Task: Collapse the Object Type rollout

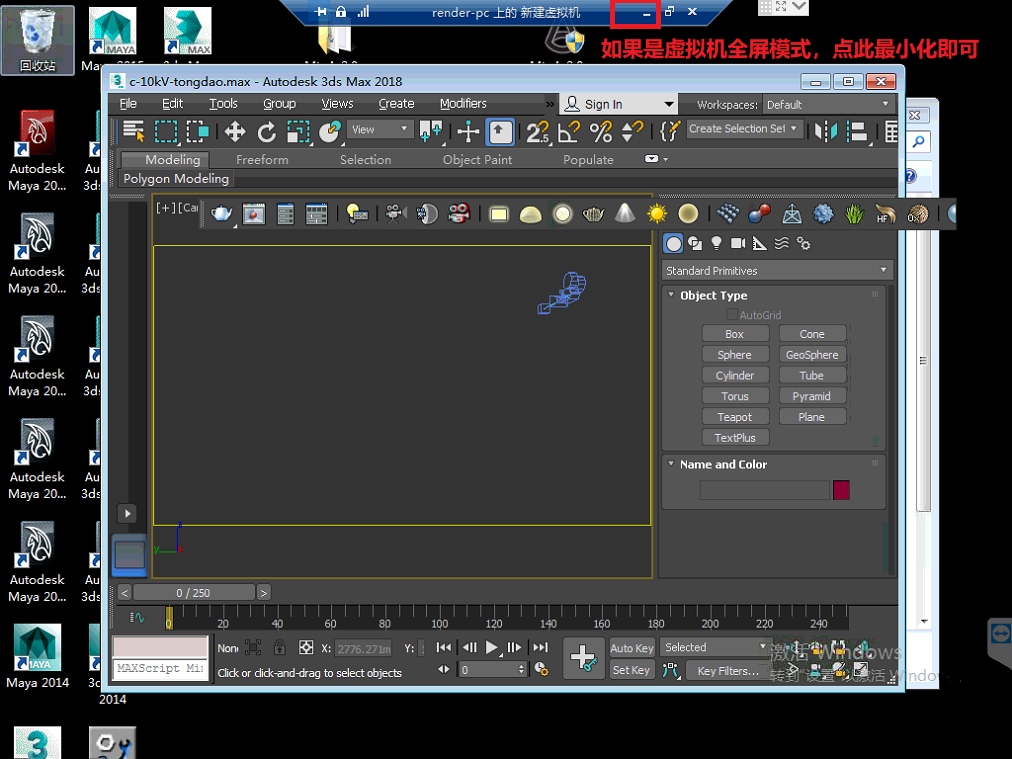Action: coord(671,295)
